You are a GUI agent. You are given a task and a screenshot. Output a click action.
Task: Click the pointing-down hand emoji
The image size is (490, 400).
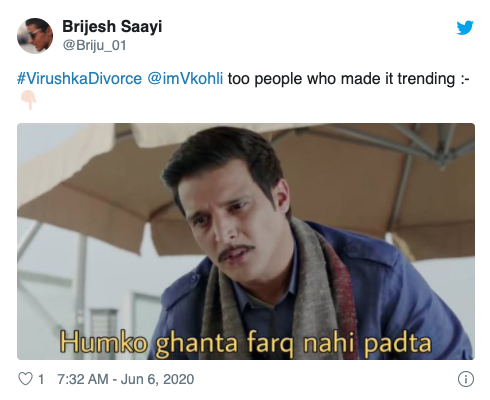click(x=29, y=99)
